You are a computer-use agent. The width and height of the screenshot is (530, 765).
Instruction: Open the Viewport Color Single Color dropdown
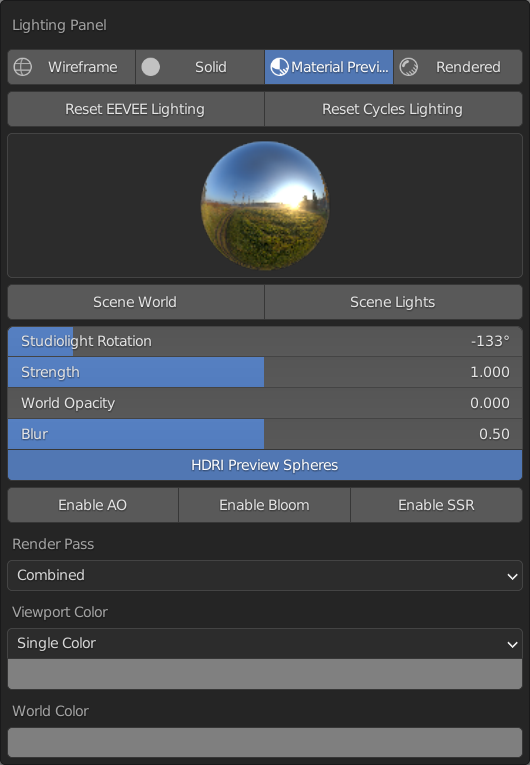(x=265, y=644)
